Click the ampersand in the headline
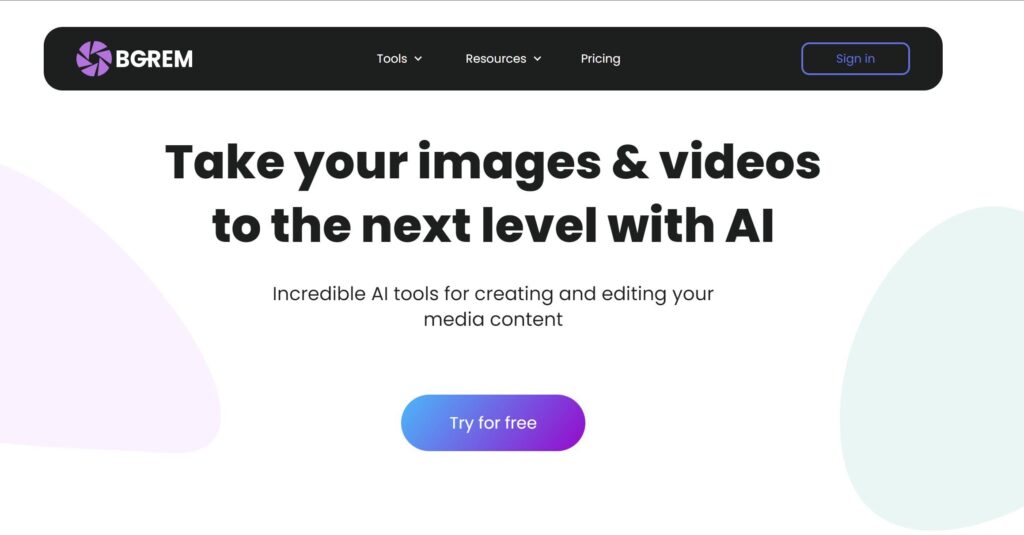This screenshot has height=535, width=1024. 630,163
